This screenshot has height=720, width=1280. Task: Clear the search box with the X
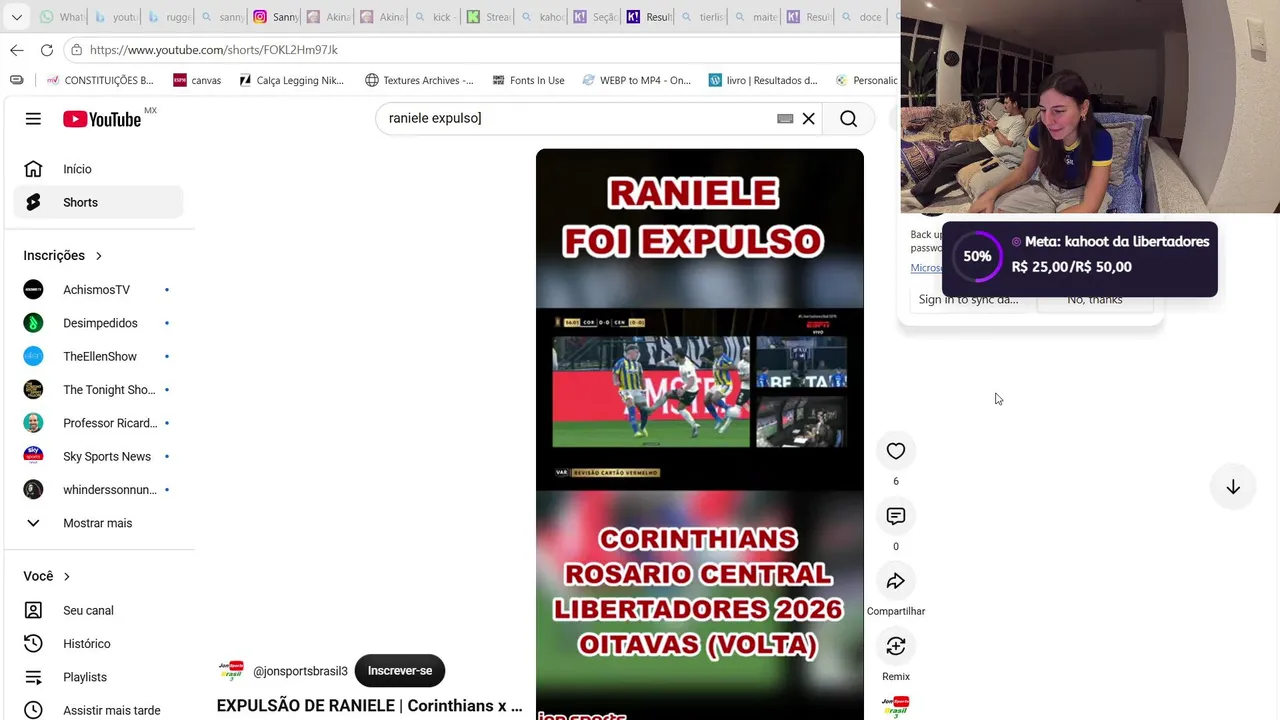point(809,119)
